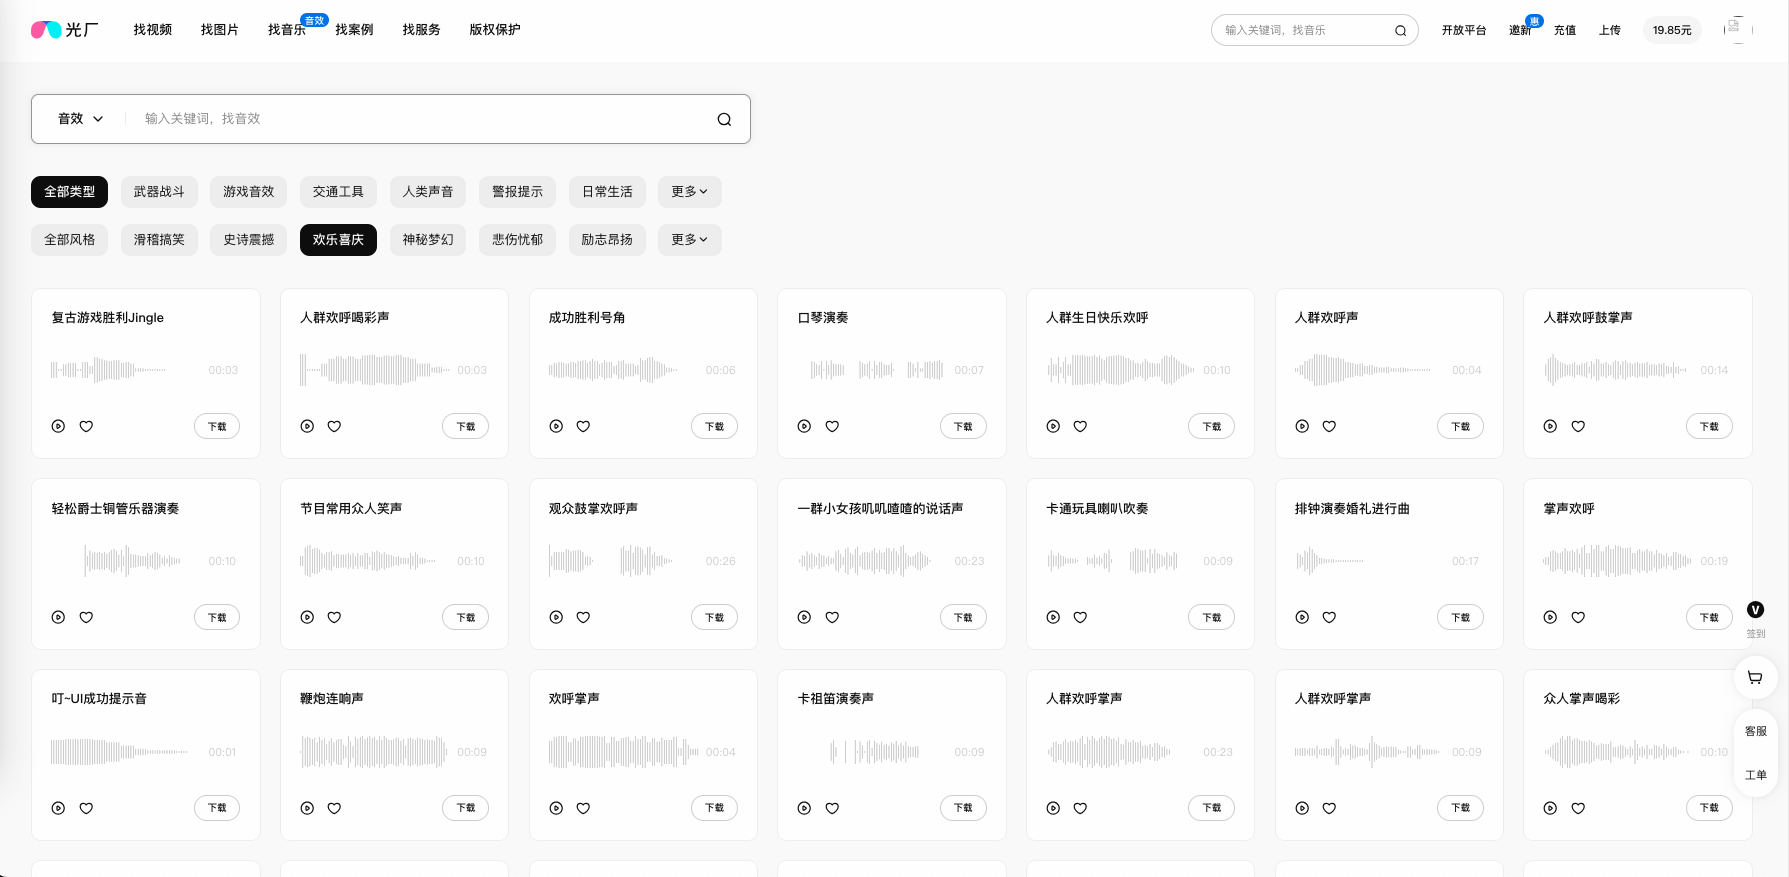Click the 上传 upload link
The image size is (1789, 877).
pyautogui.click(x=1610, y=31)
